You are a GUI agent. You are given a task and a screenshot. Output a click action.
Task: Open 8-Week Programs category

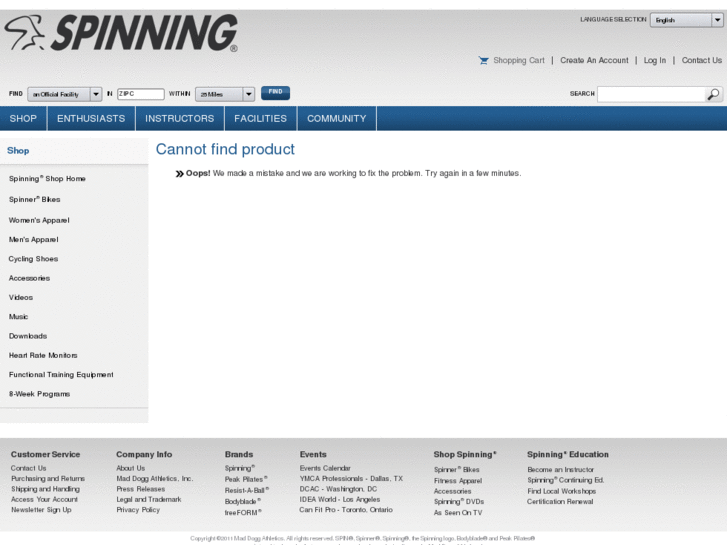39,394
